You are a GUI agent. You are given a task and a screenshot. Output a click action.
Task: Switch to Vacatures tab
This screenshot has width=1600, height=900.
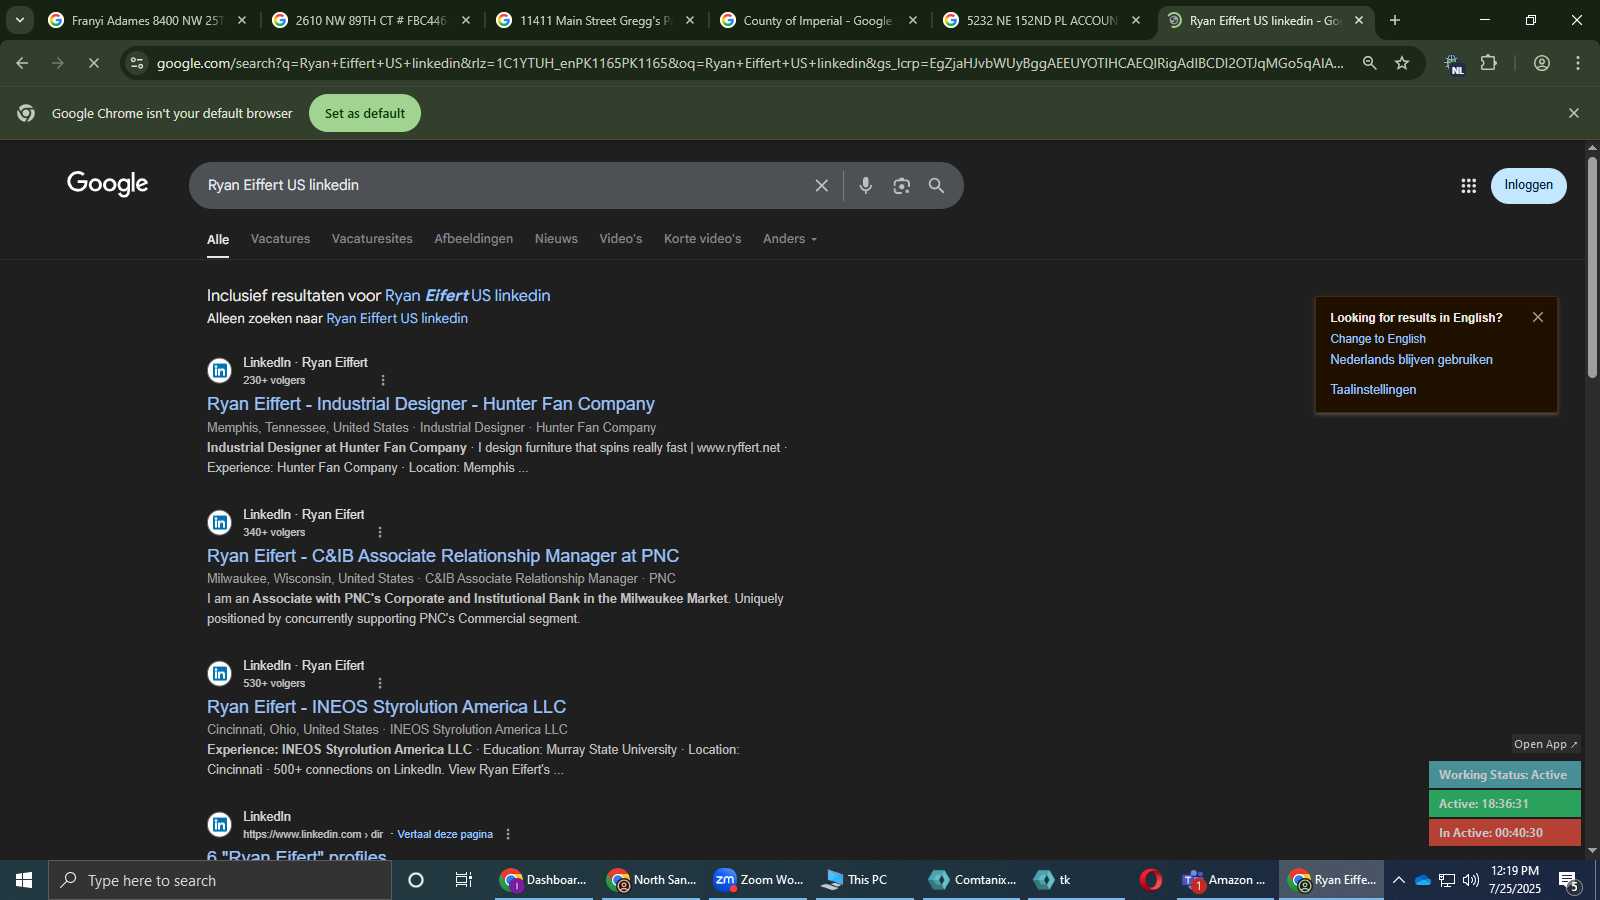tap(280, 239)
